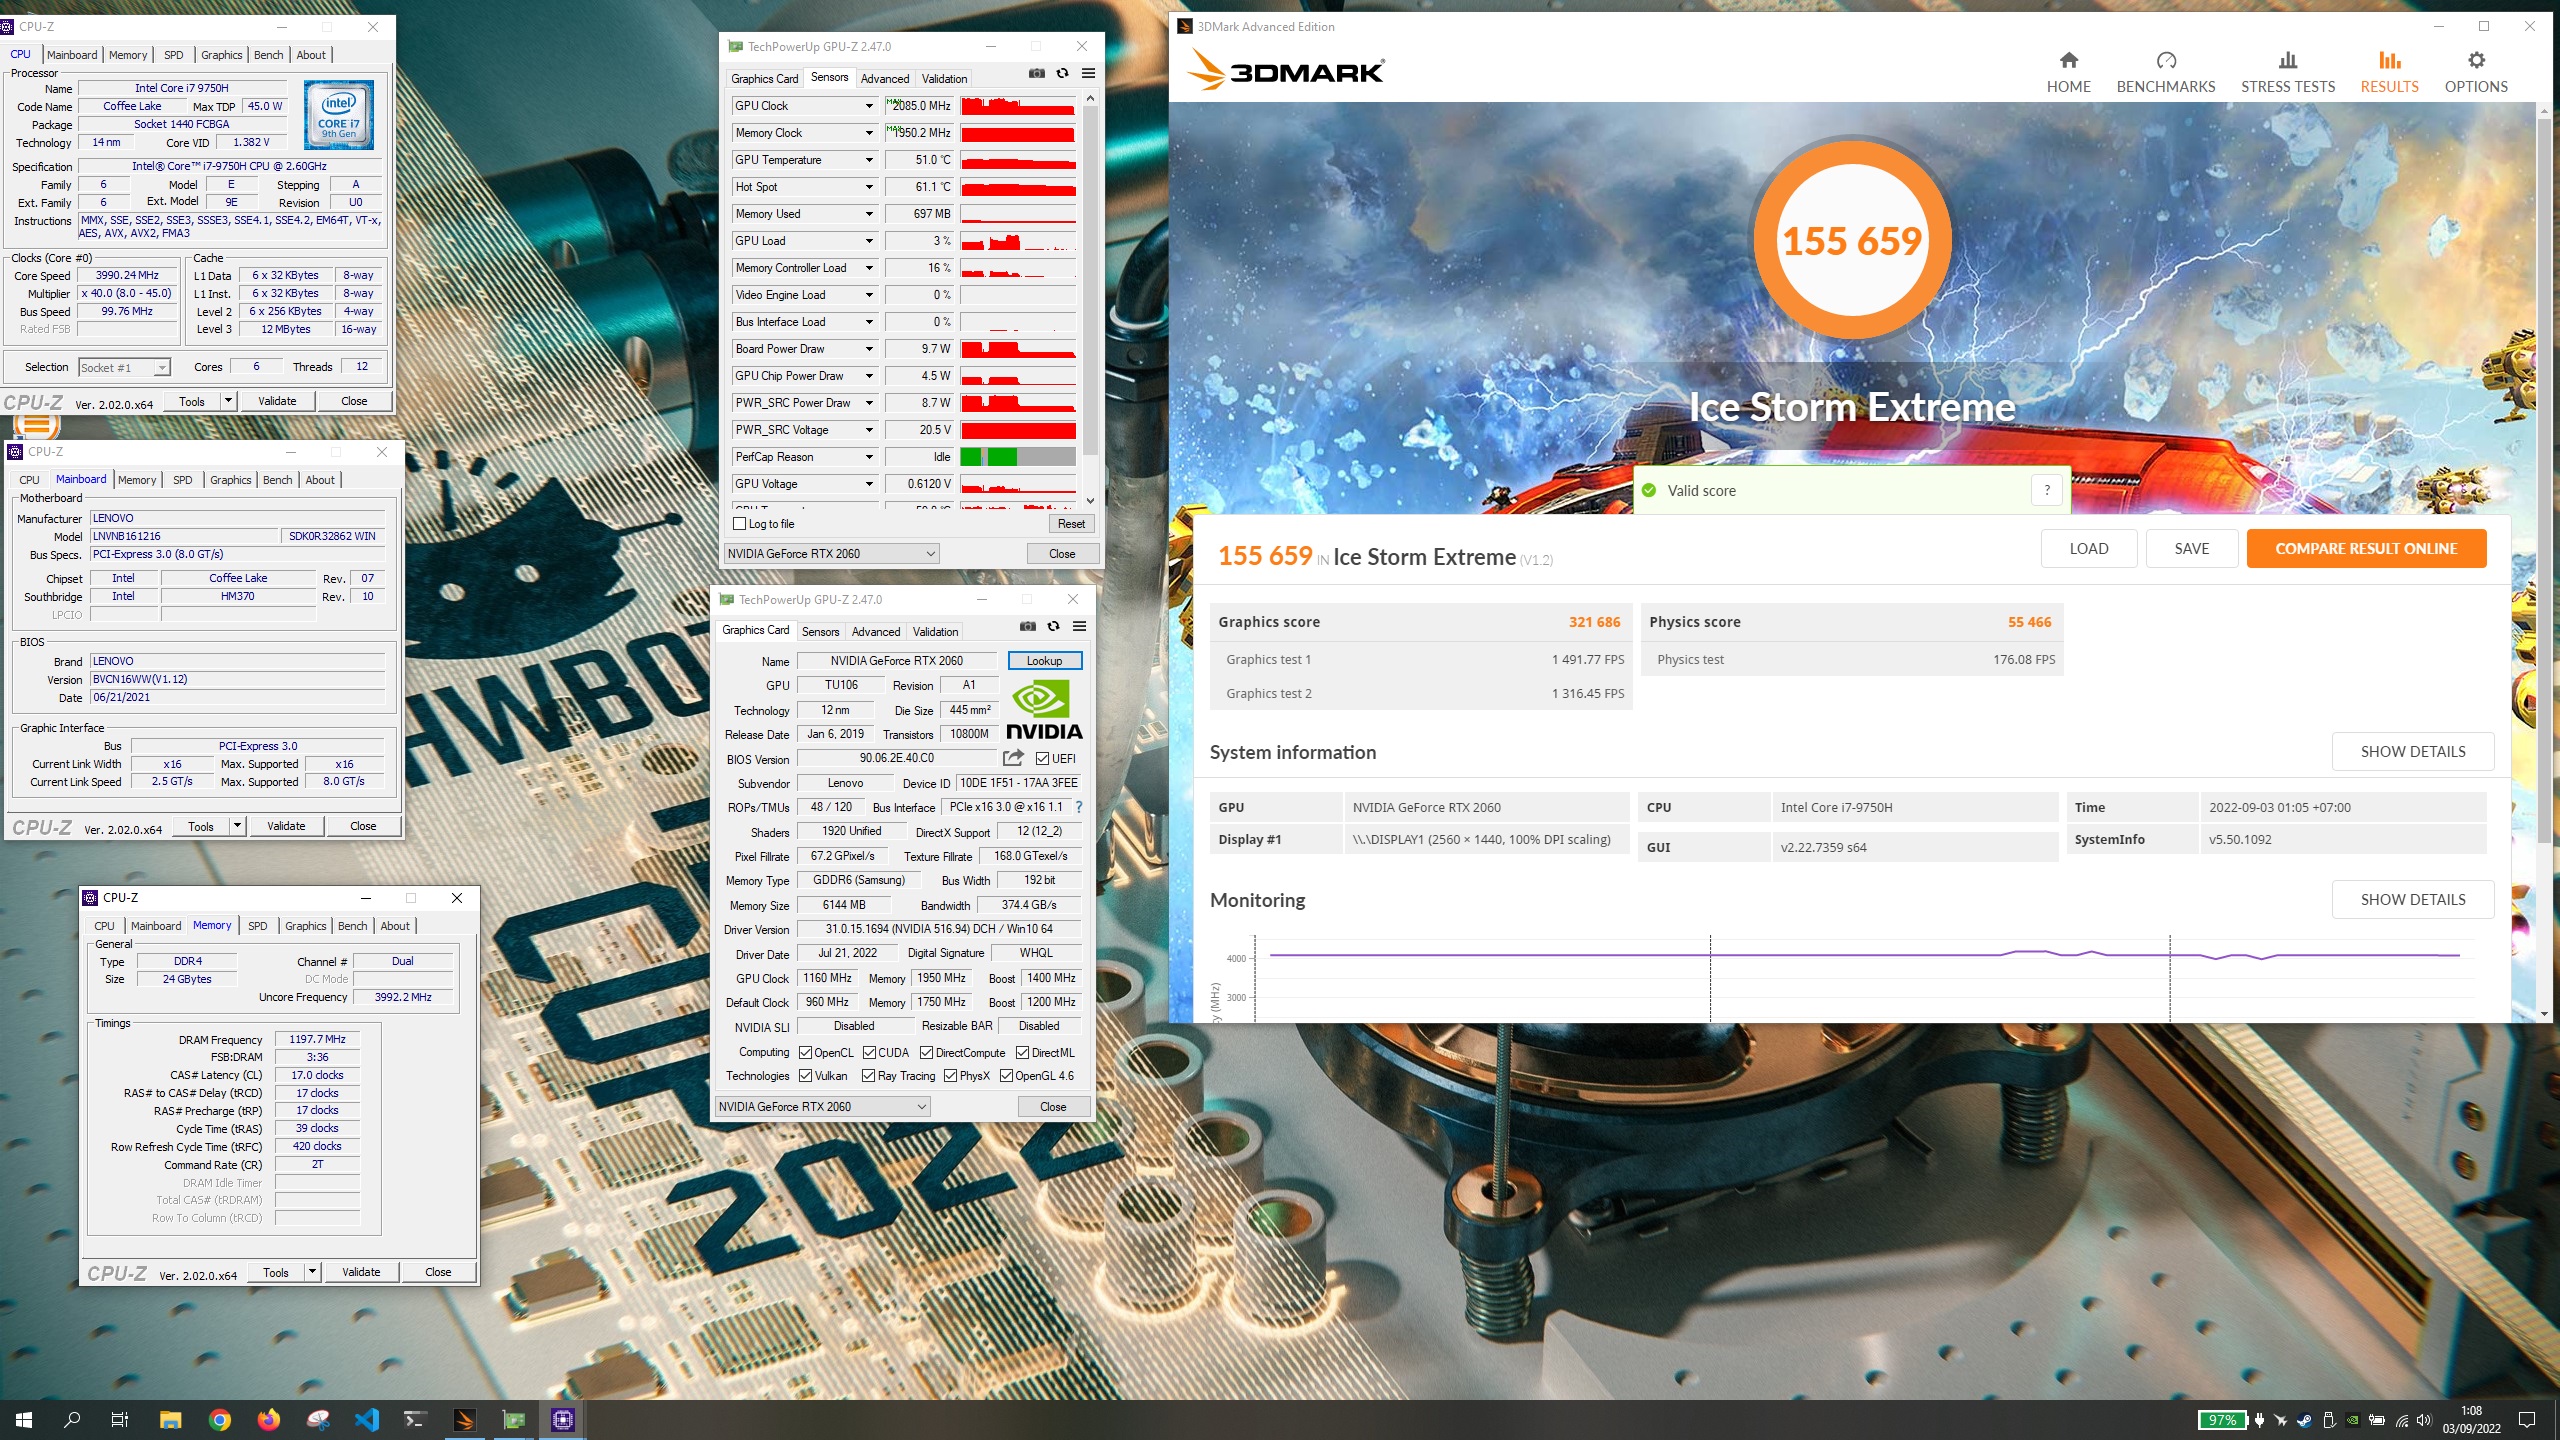Toggle UEFI checkbox in GPU-Z
The image size is (2560, 1440).
click(1042, 759)
